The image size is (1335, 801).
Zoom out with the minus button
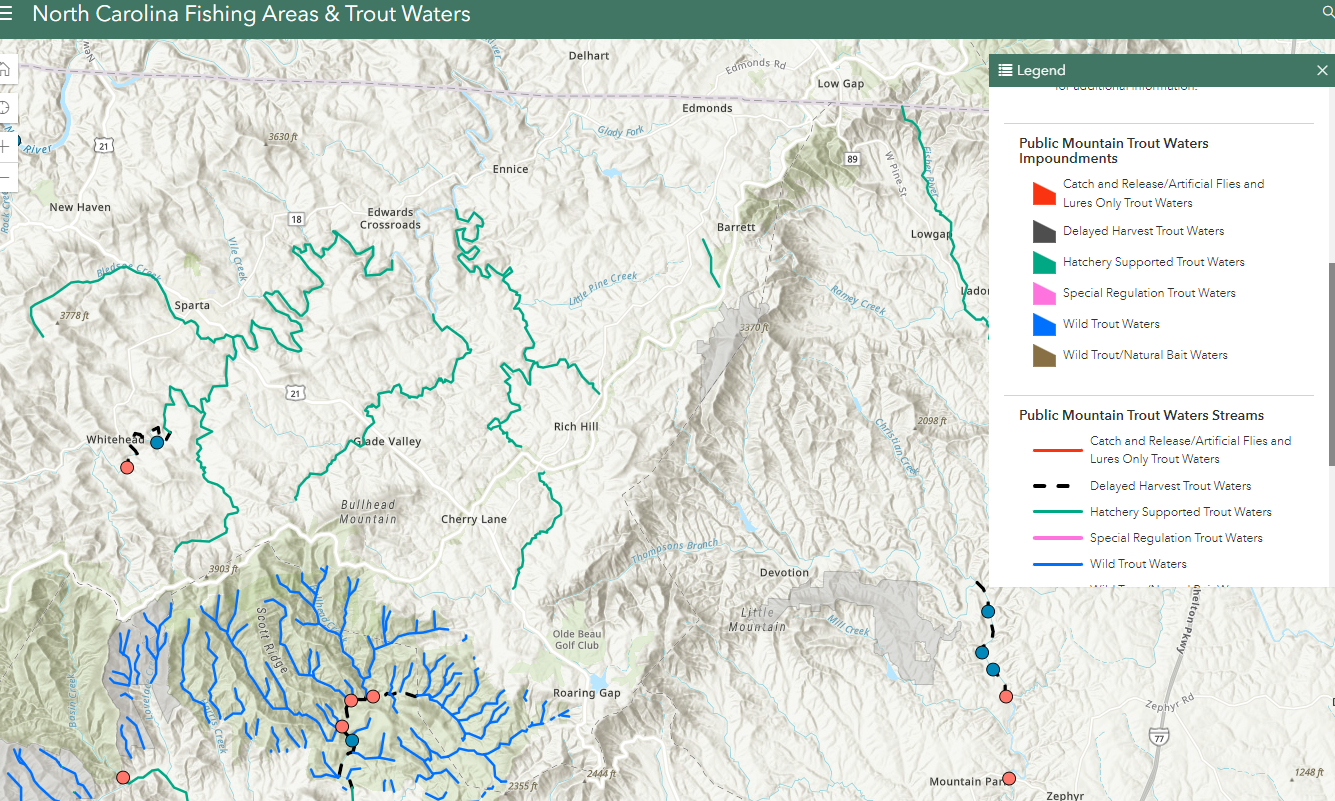pos(5,178)
